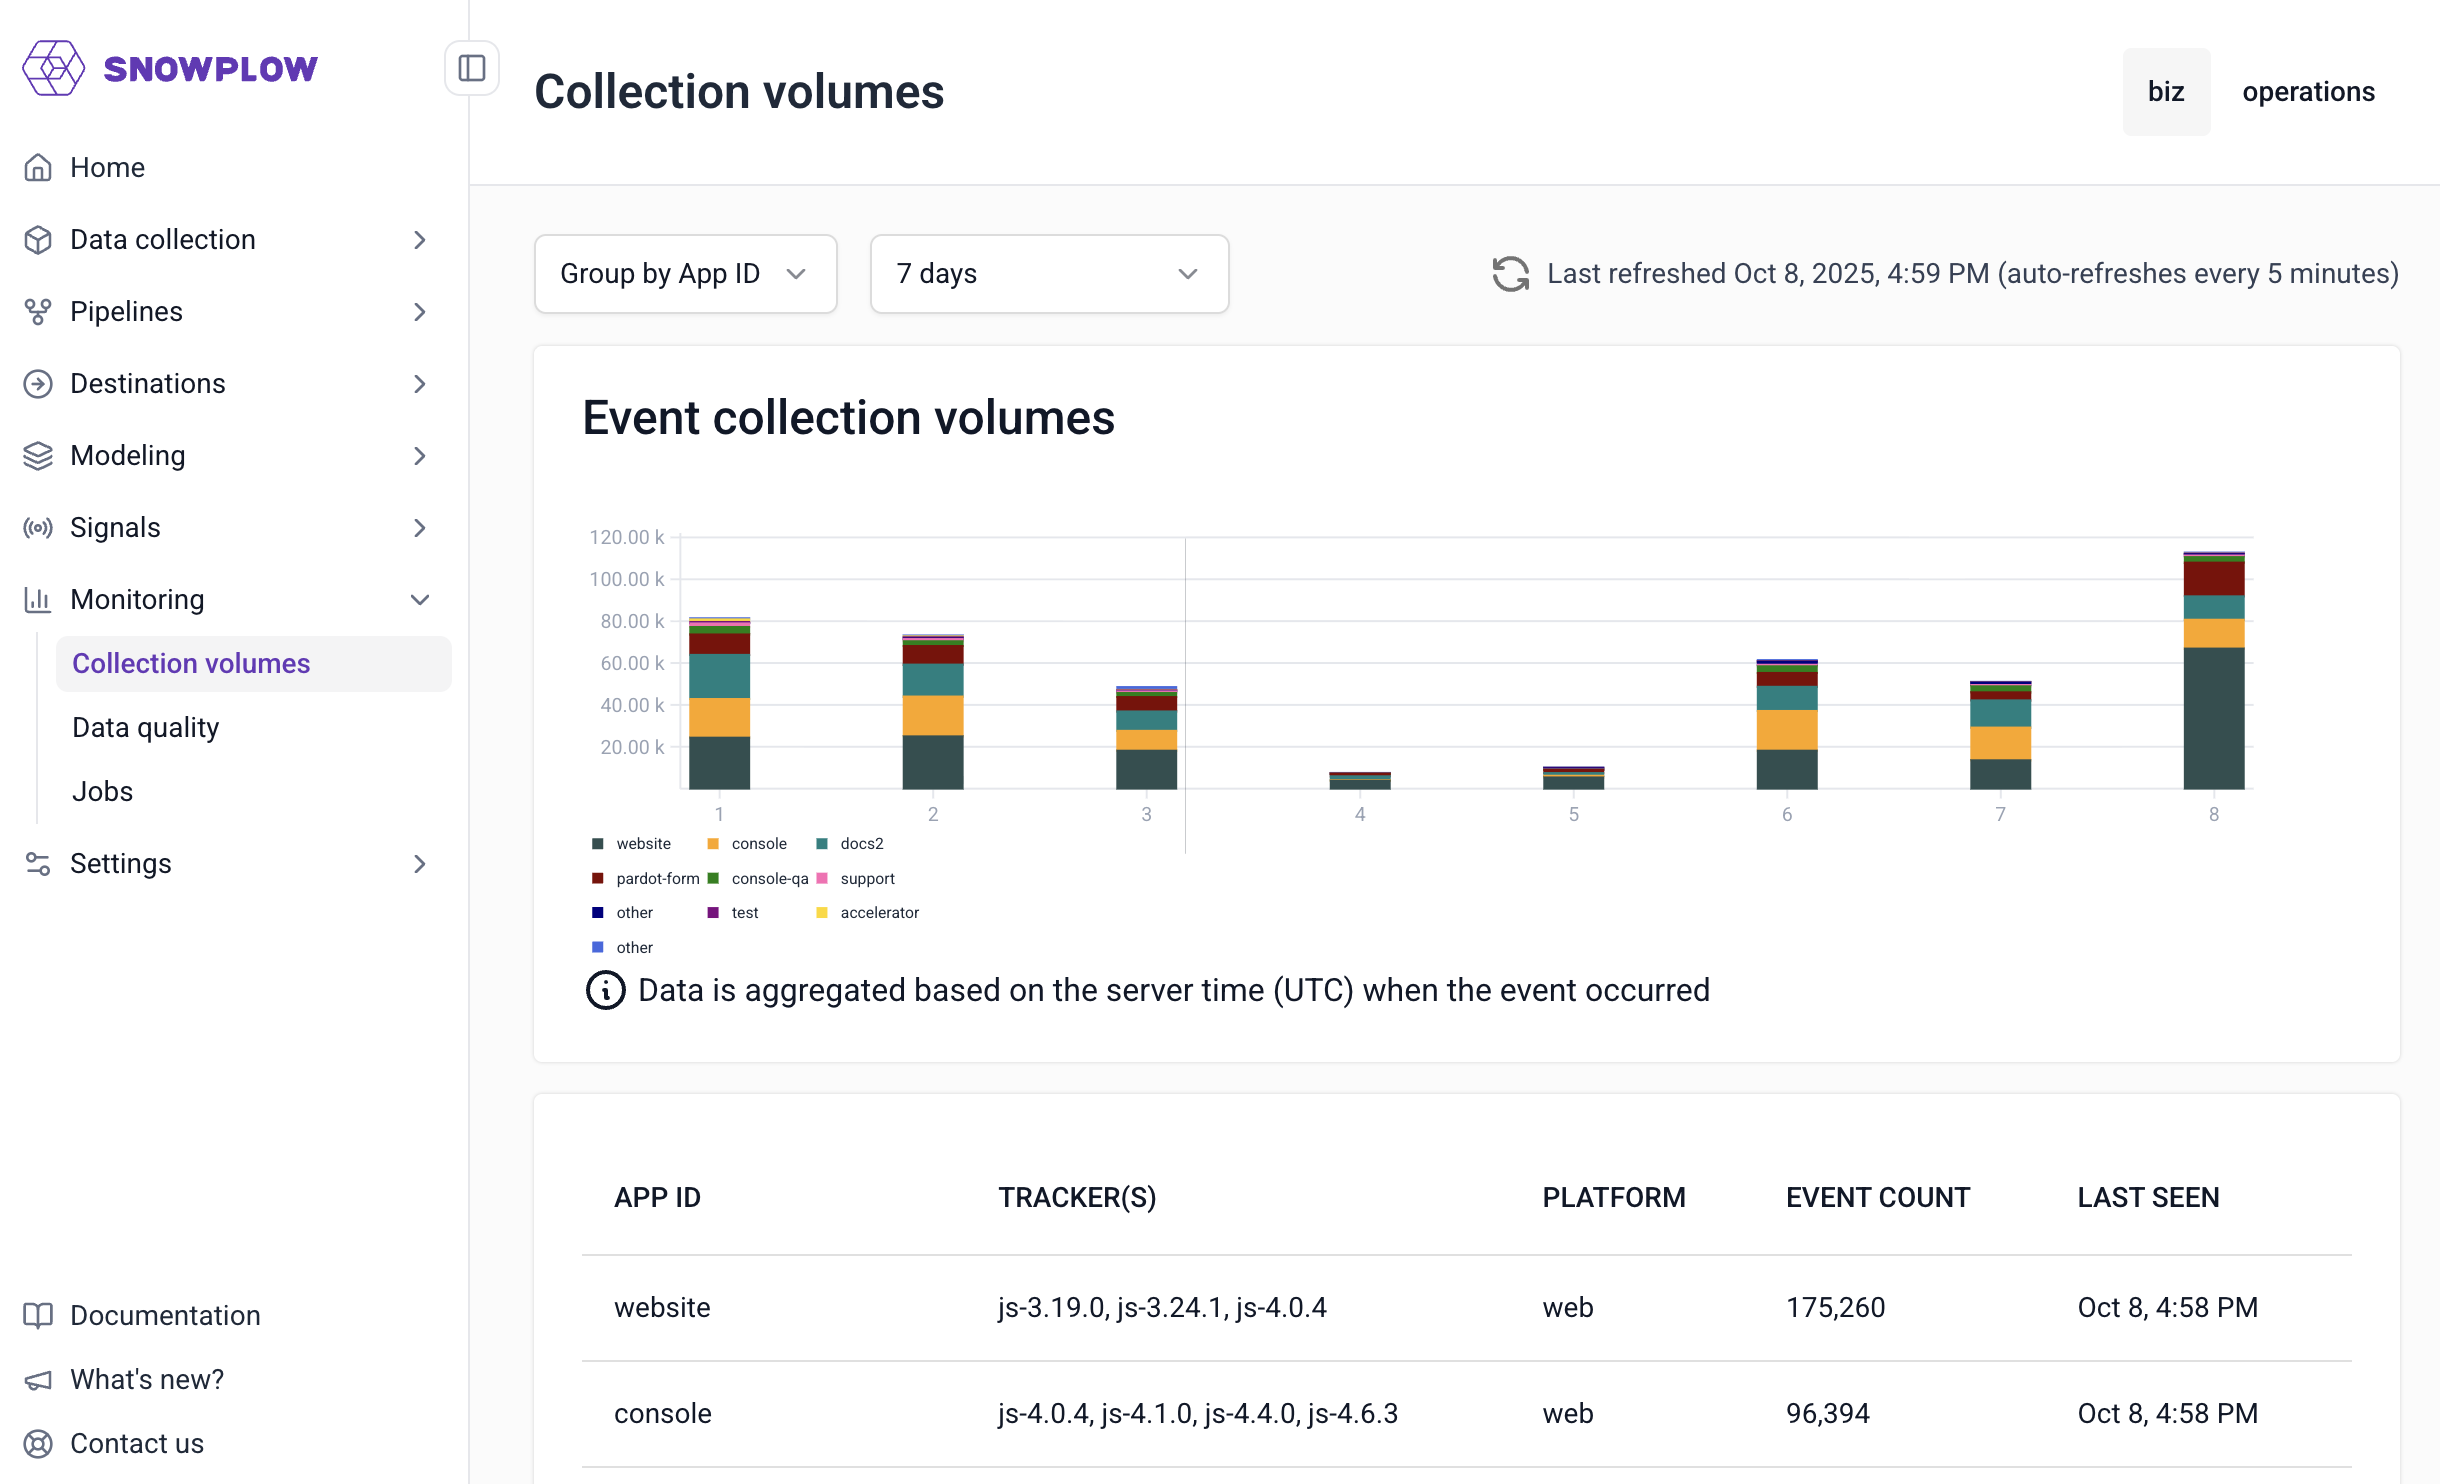This screenshot has height=1484, width=2440.
Task: Open Data quality page
Action: (146, 728)
